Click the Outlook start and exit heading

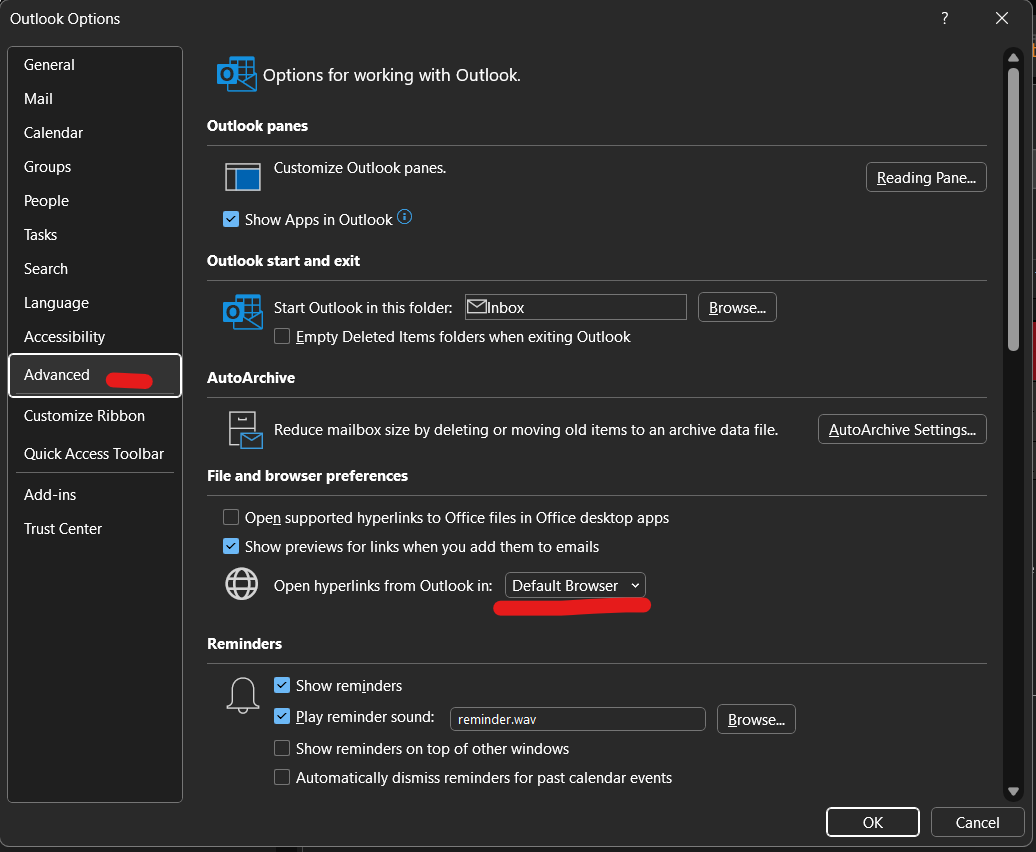click(283, 261)
